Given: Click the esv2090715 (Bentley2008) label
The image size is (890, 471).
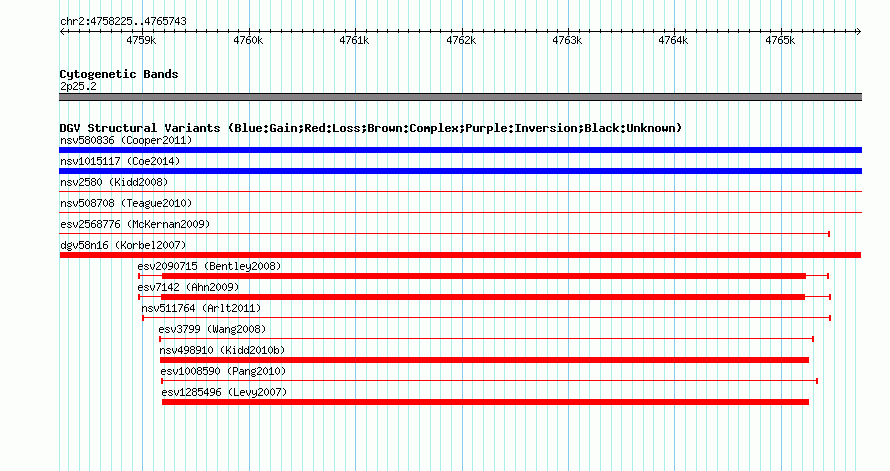Looking at the screenshot, I should coord(209,266).
